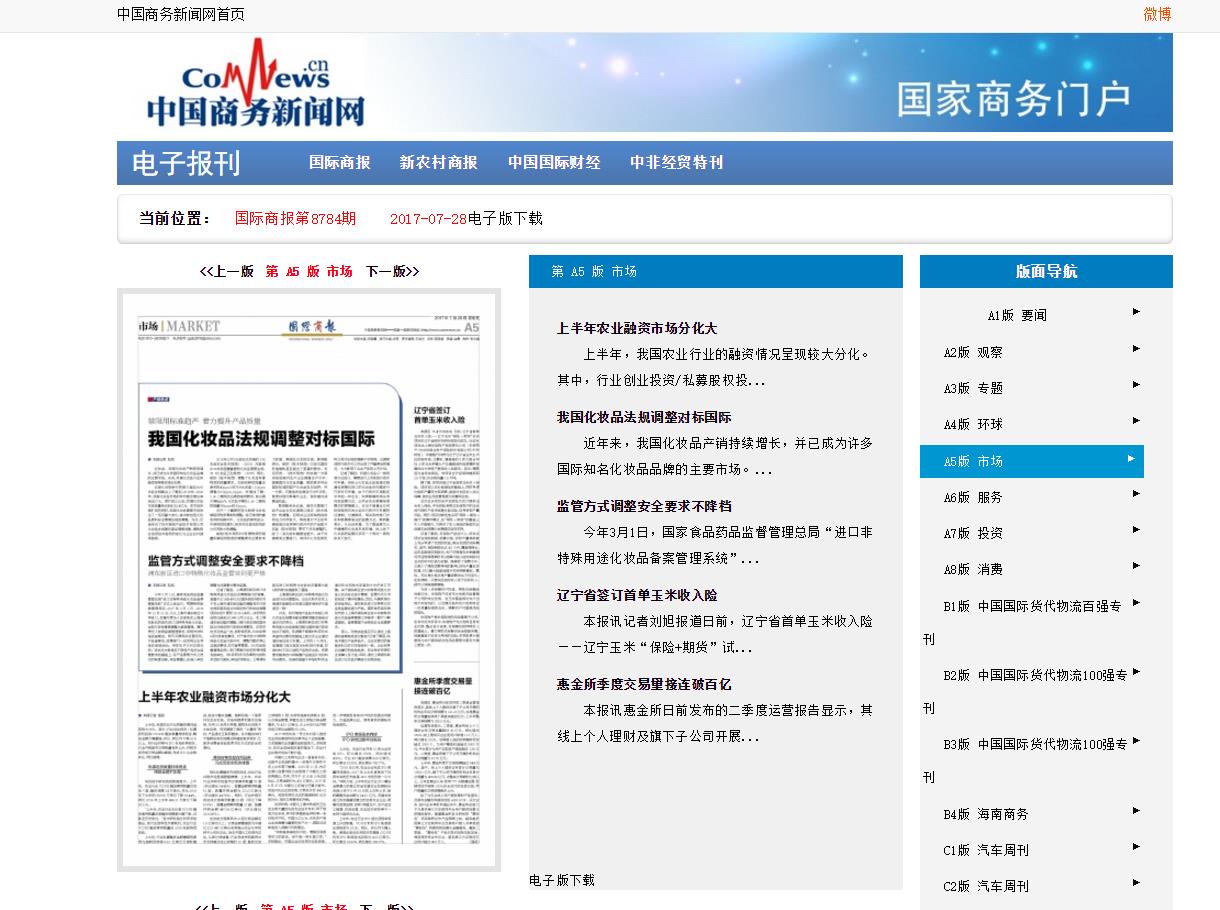This screenshot has height=910, width=1220.
Task: Expand the A3版 专题 section
Action: click(x=1135, y=385)
